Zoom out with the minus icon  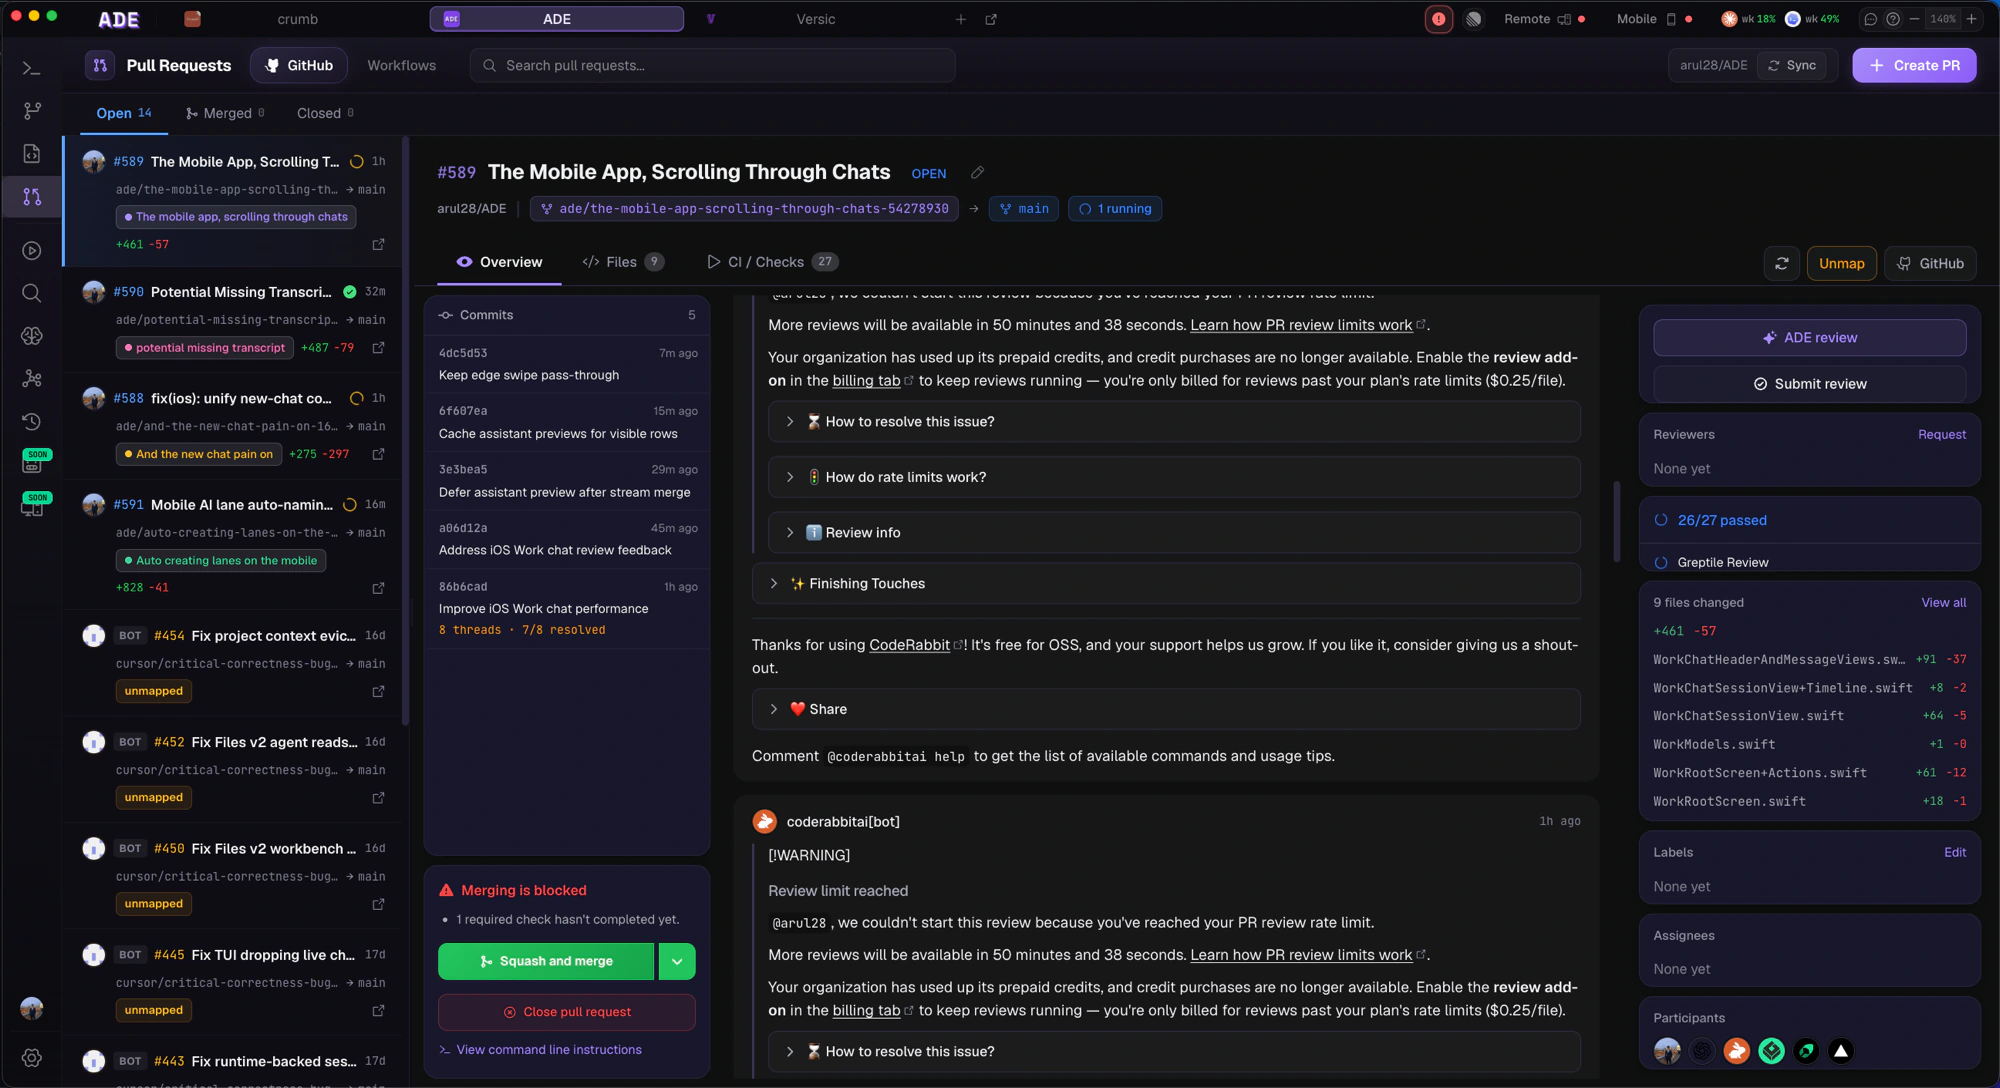pos(1914,19)
